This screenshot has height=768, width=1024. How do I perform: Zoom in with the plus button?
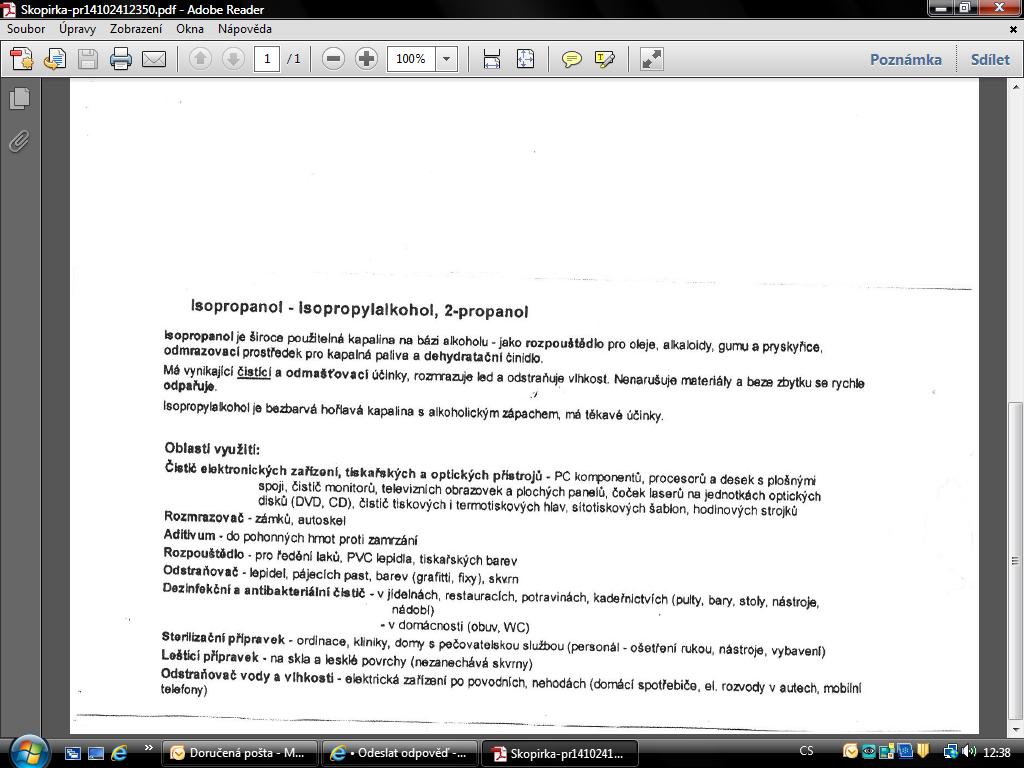[366, 59]
